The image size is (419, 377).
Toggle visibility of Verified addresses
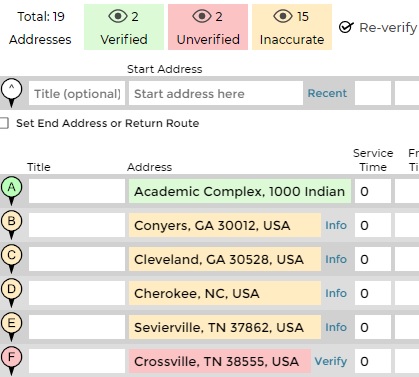tap(118, 16)
